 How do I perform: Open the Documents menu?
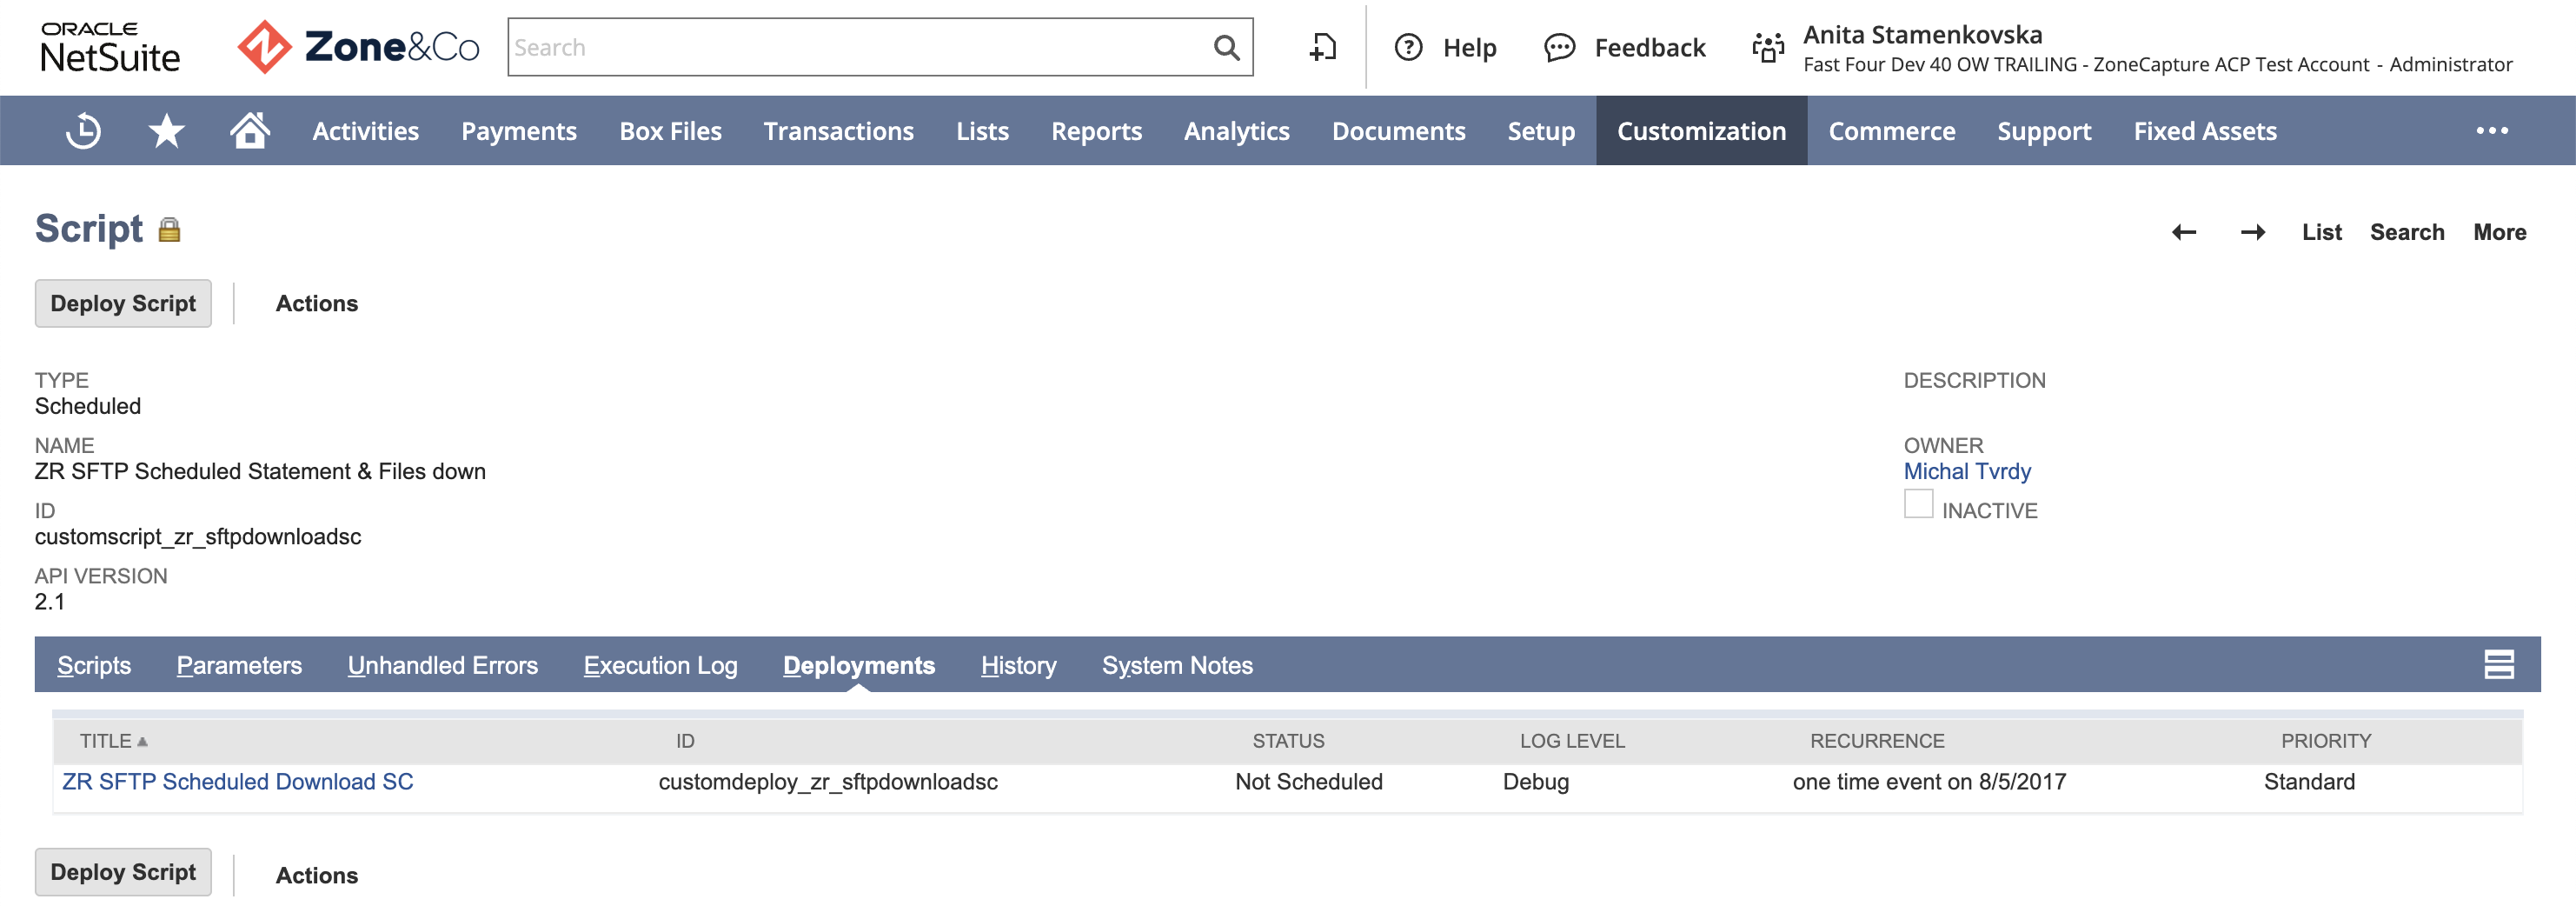click(x=1398, y=131)
